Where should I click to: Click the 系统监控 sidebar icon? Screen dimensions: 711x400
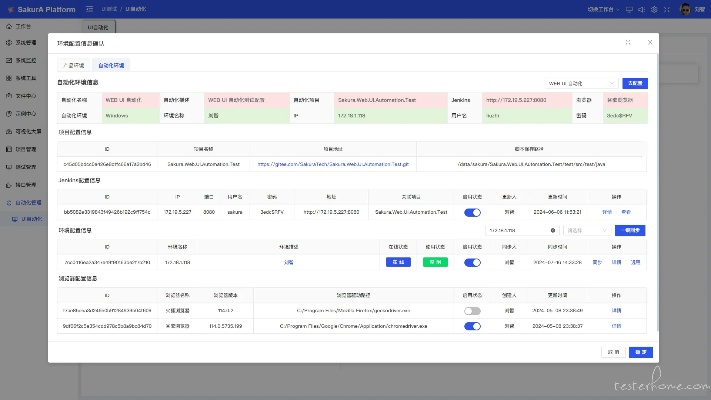tap(9, 59)
